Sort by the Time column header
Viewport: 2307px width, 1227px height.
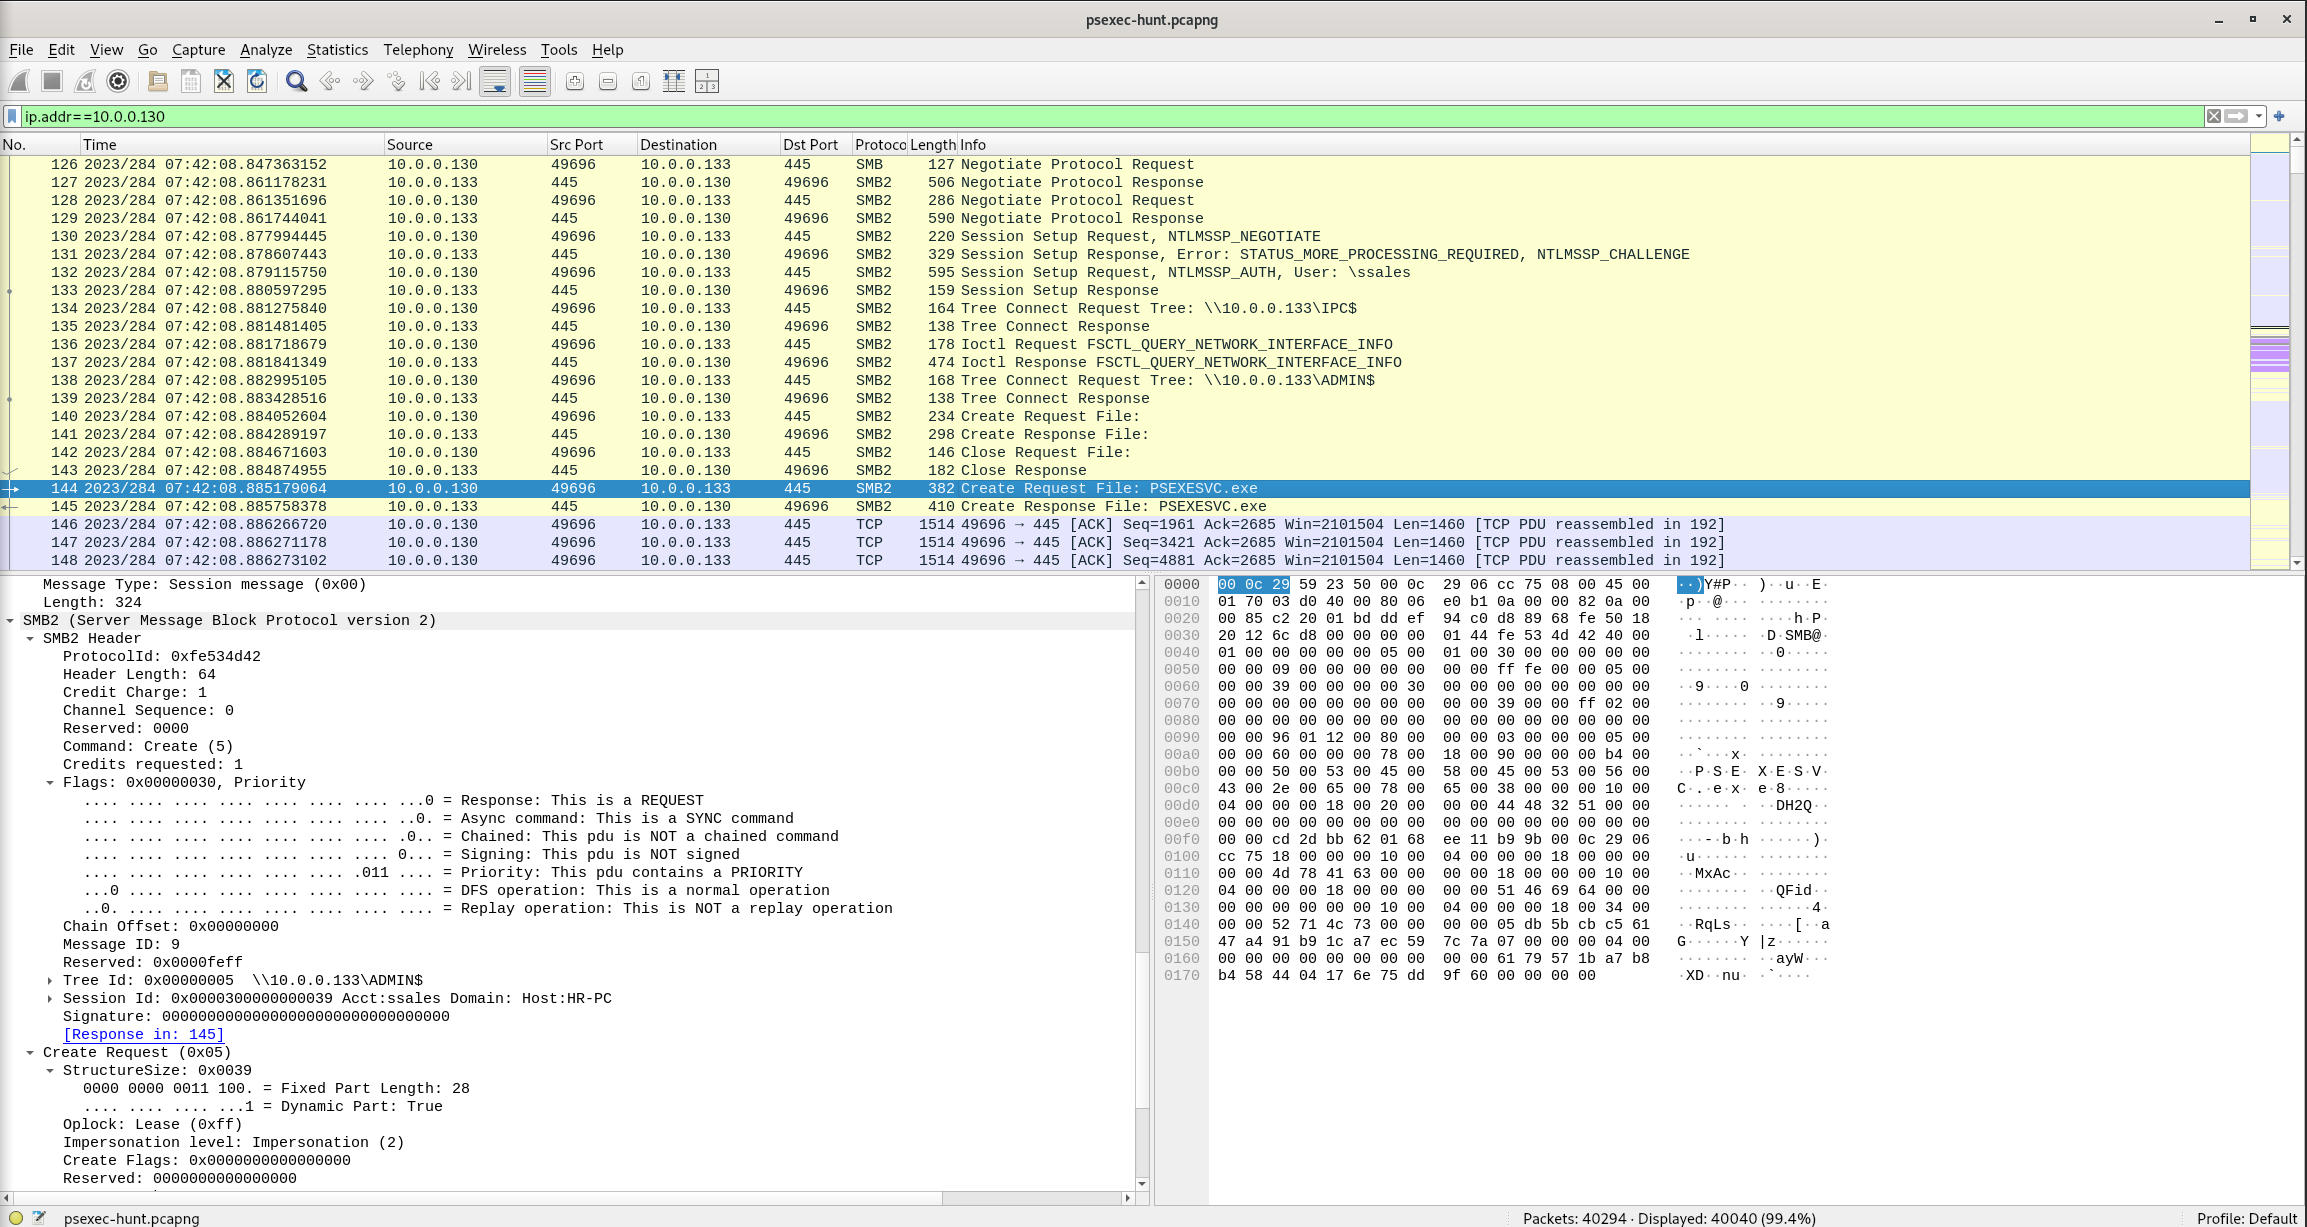click(232, 145)
